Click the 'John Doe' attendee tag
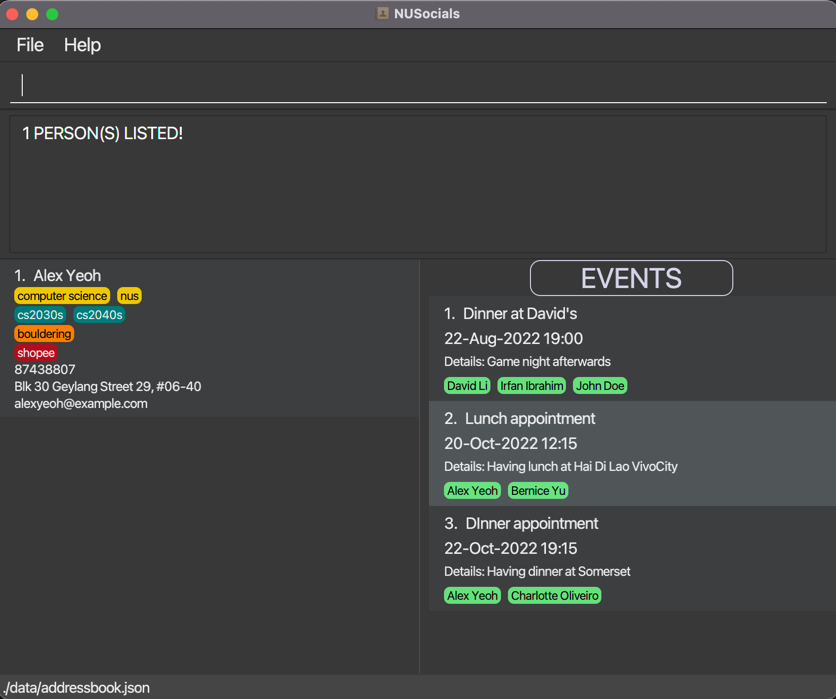The width and height of the screenshot is (836, 699). pos(600,385)
